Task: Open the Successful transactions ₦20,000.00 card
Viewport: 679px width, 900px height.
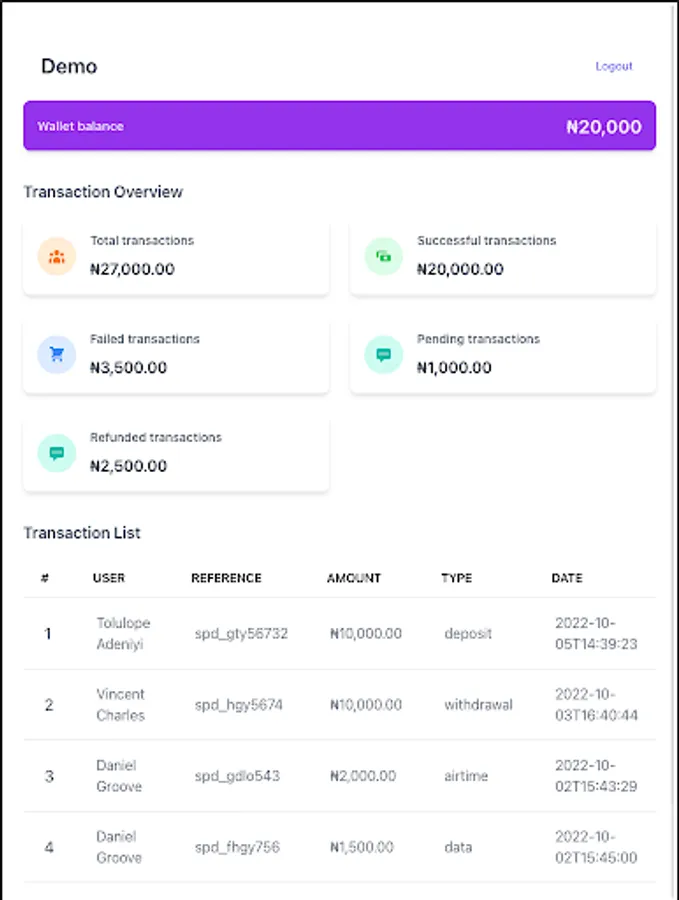Action: click(503, 256)
